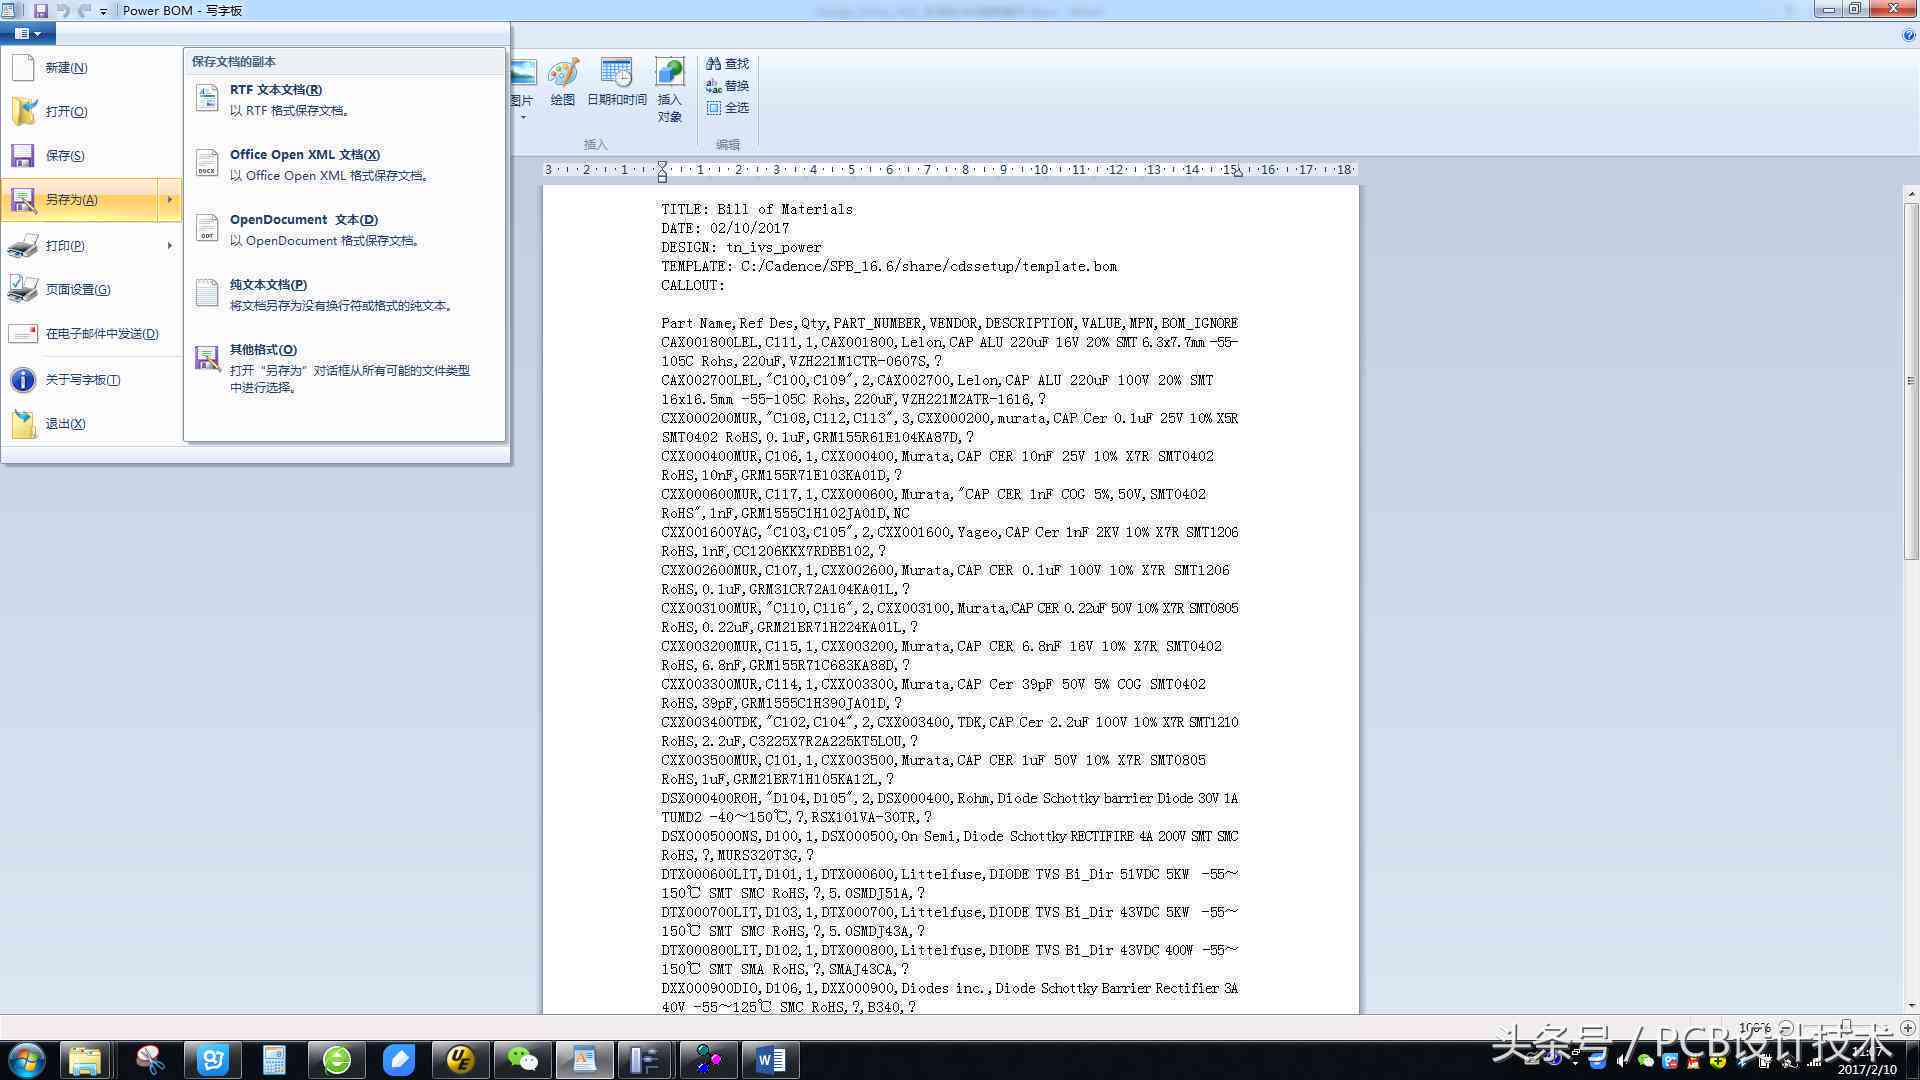1920x1080 pixels.
Task: Click 全选 select all button
Action: pos(727,108)
